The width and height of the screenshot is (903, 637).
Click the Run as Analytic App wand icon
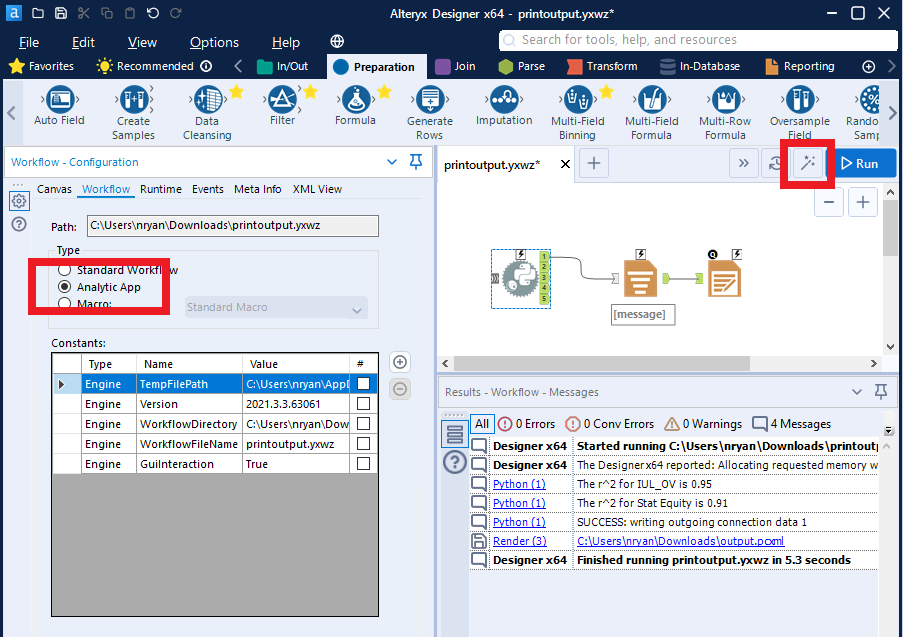(x=807, y=164)
